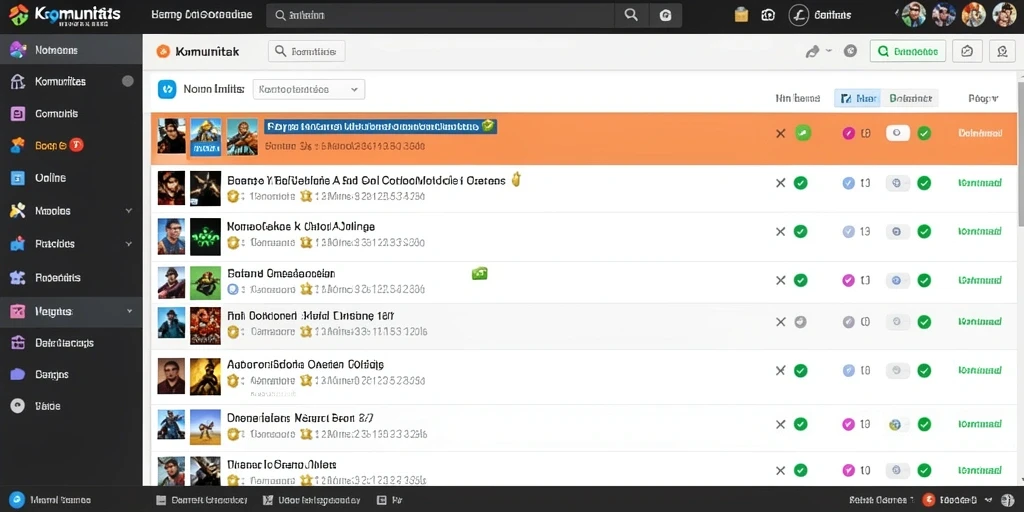Viewport: 1024px width, 512px height.
Task: Click the top bar search input field
Action: coord(441,15)
